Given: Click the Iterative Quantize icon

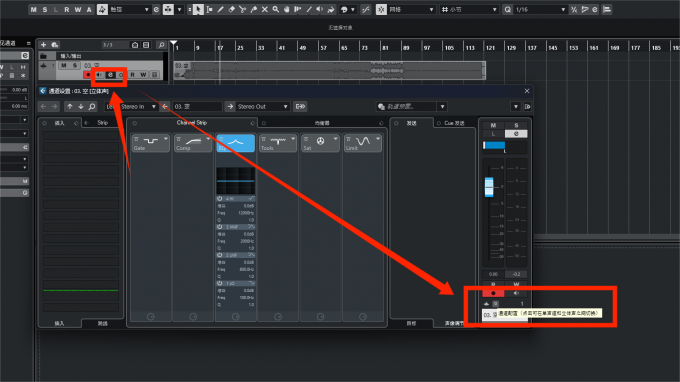Looking at the screenshot, I should (x=574, y=9).
